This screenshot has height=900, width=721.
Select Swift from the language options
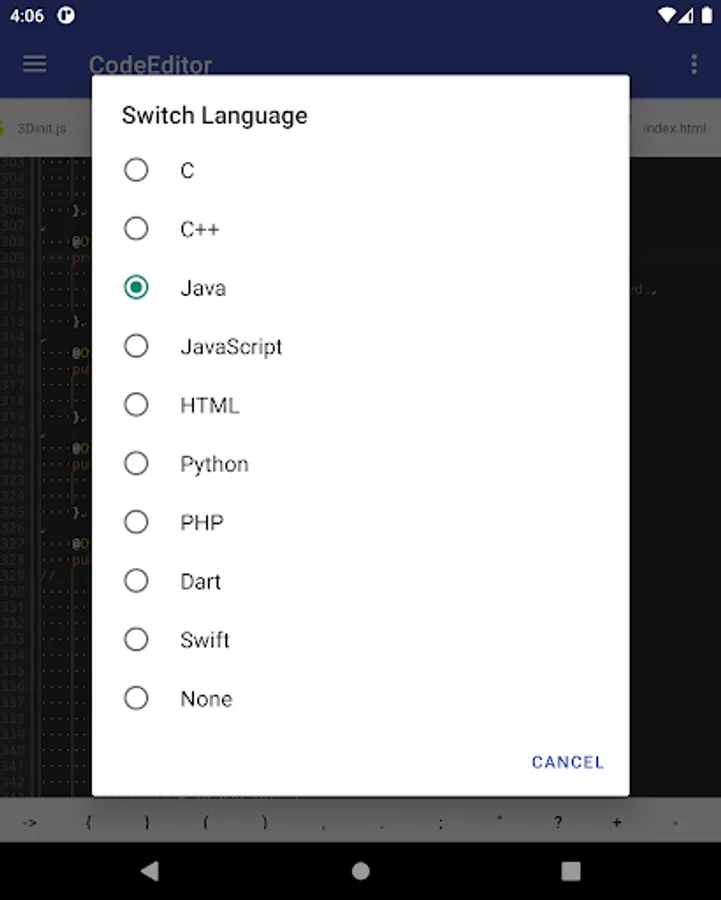click(x=136, y=640)
